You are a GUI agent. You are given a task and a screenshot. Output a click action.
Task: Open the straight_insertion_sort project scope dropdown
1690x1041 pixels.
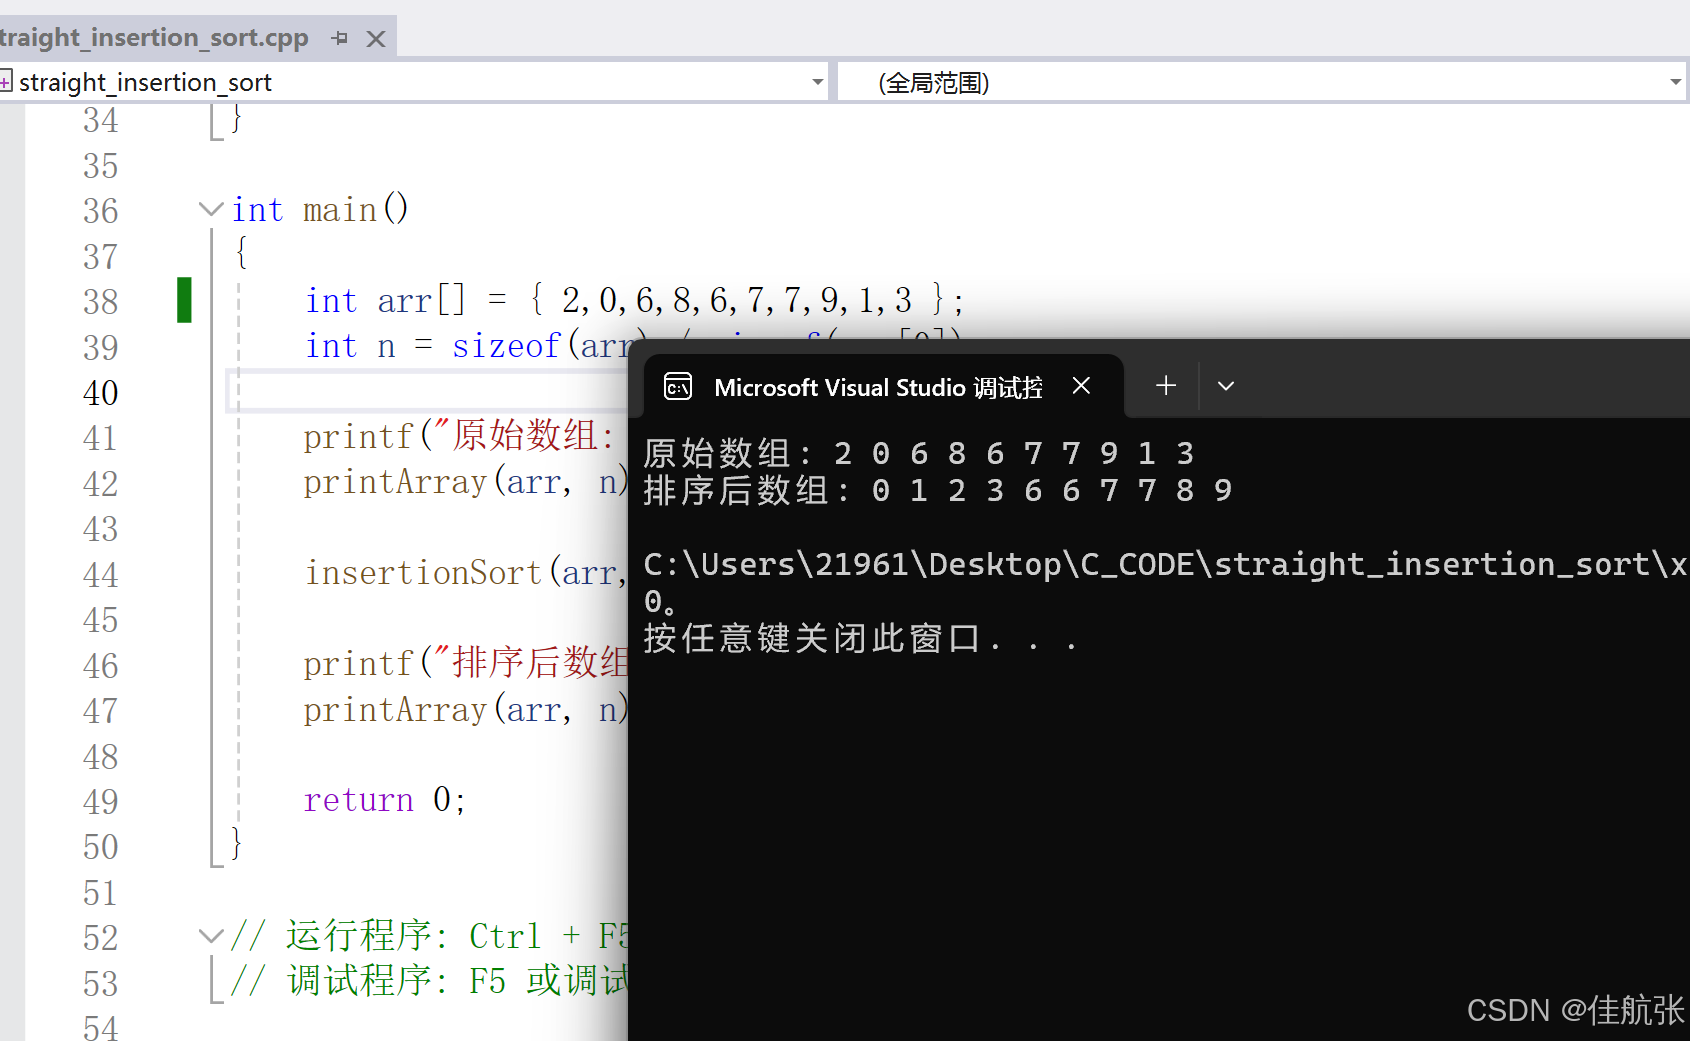tap(817, 82)
